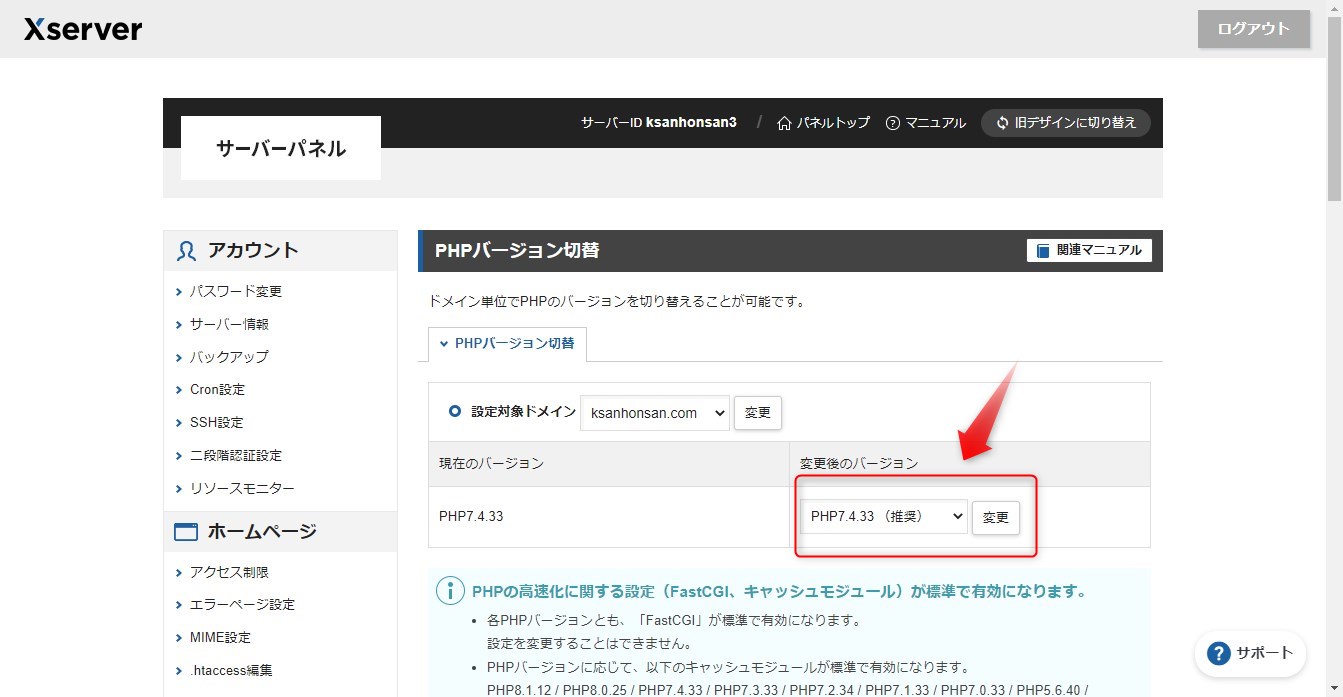Open the .htaccess編集 link
Viewport: 1343px width, 697px height.
[x=228, y=669]
